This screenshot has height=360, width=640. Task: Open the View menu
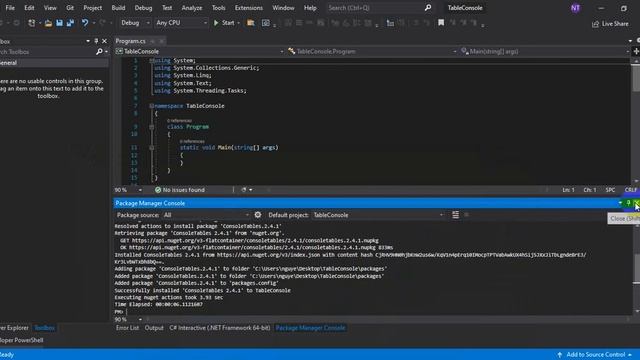point(50,8)
